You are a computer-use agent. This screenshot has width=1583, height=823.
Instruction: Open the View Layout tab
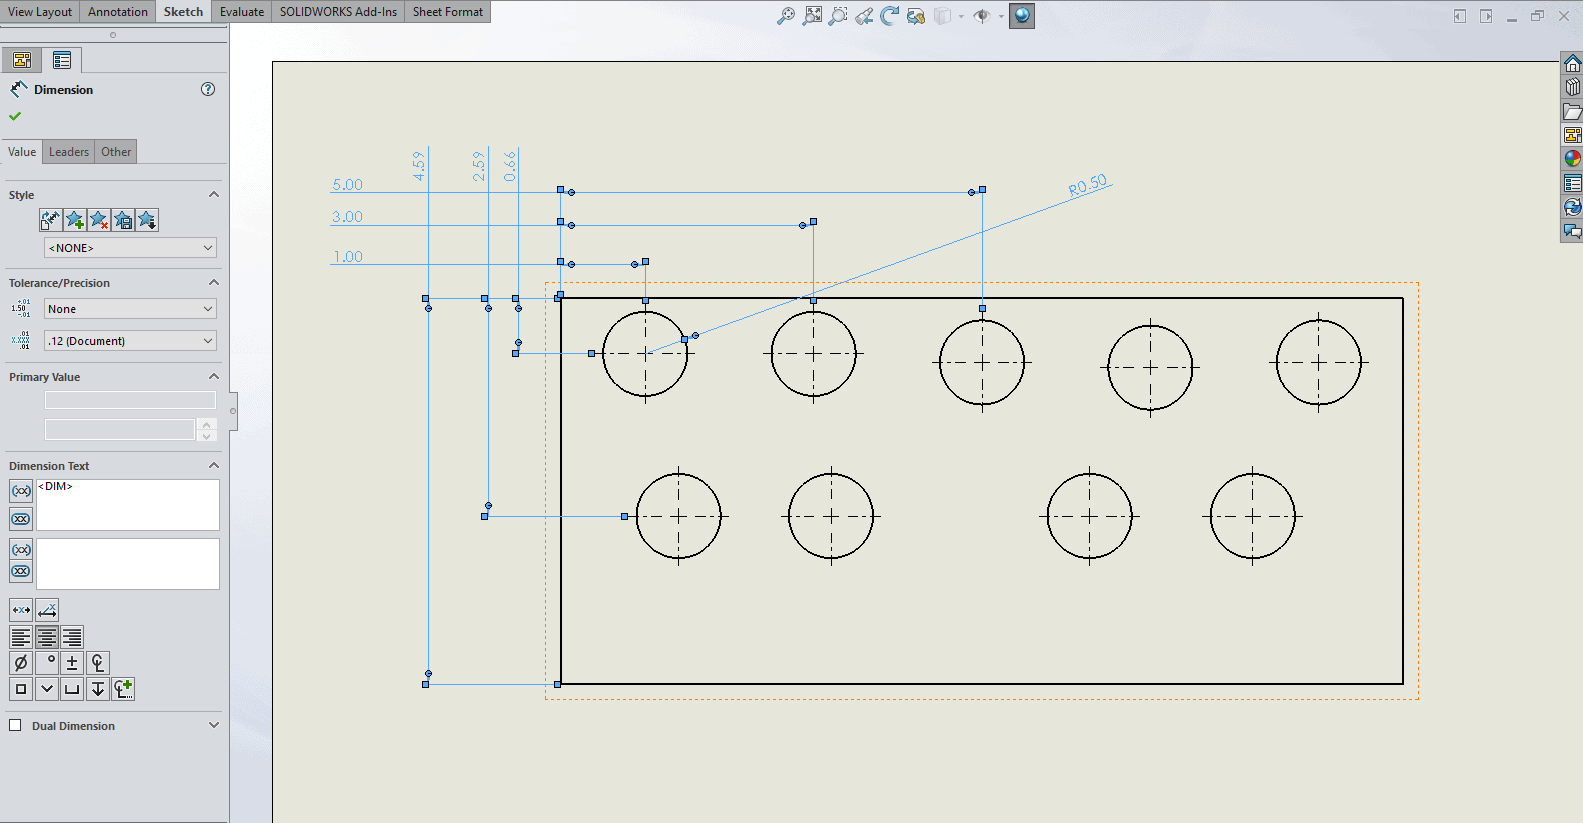pyautogui.click(x=40, y=12)
